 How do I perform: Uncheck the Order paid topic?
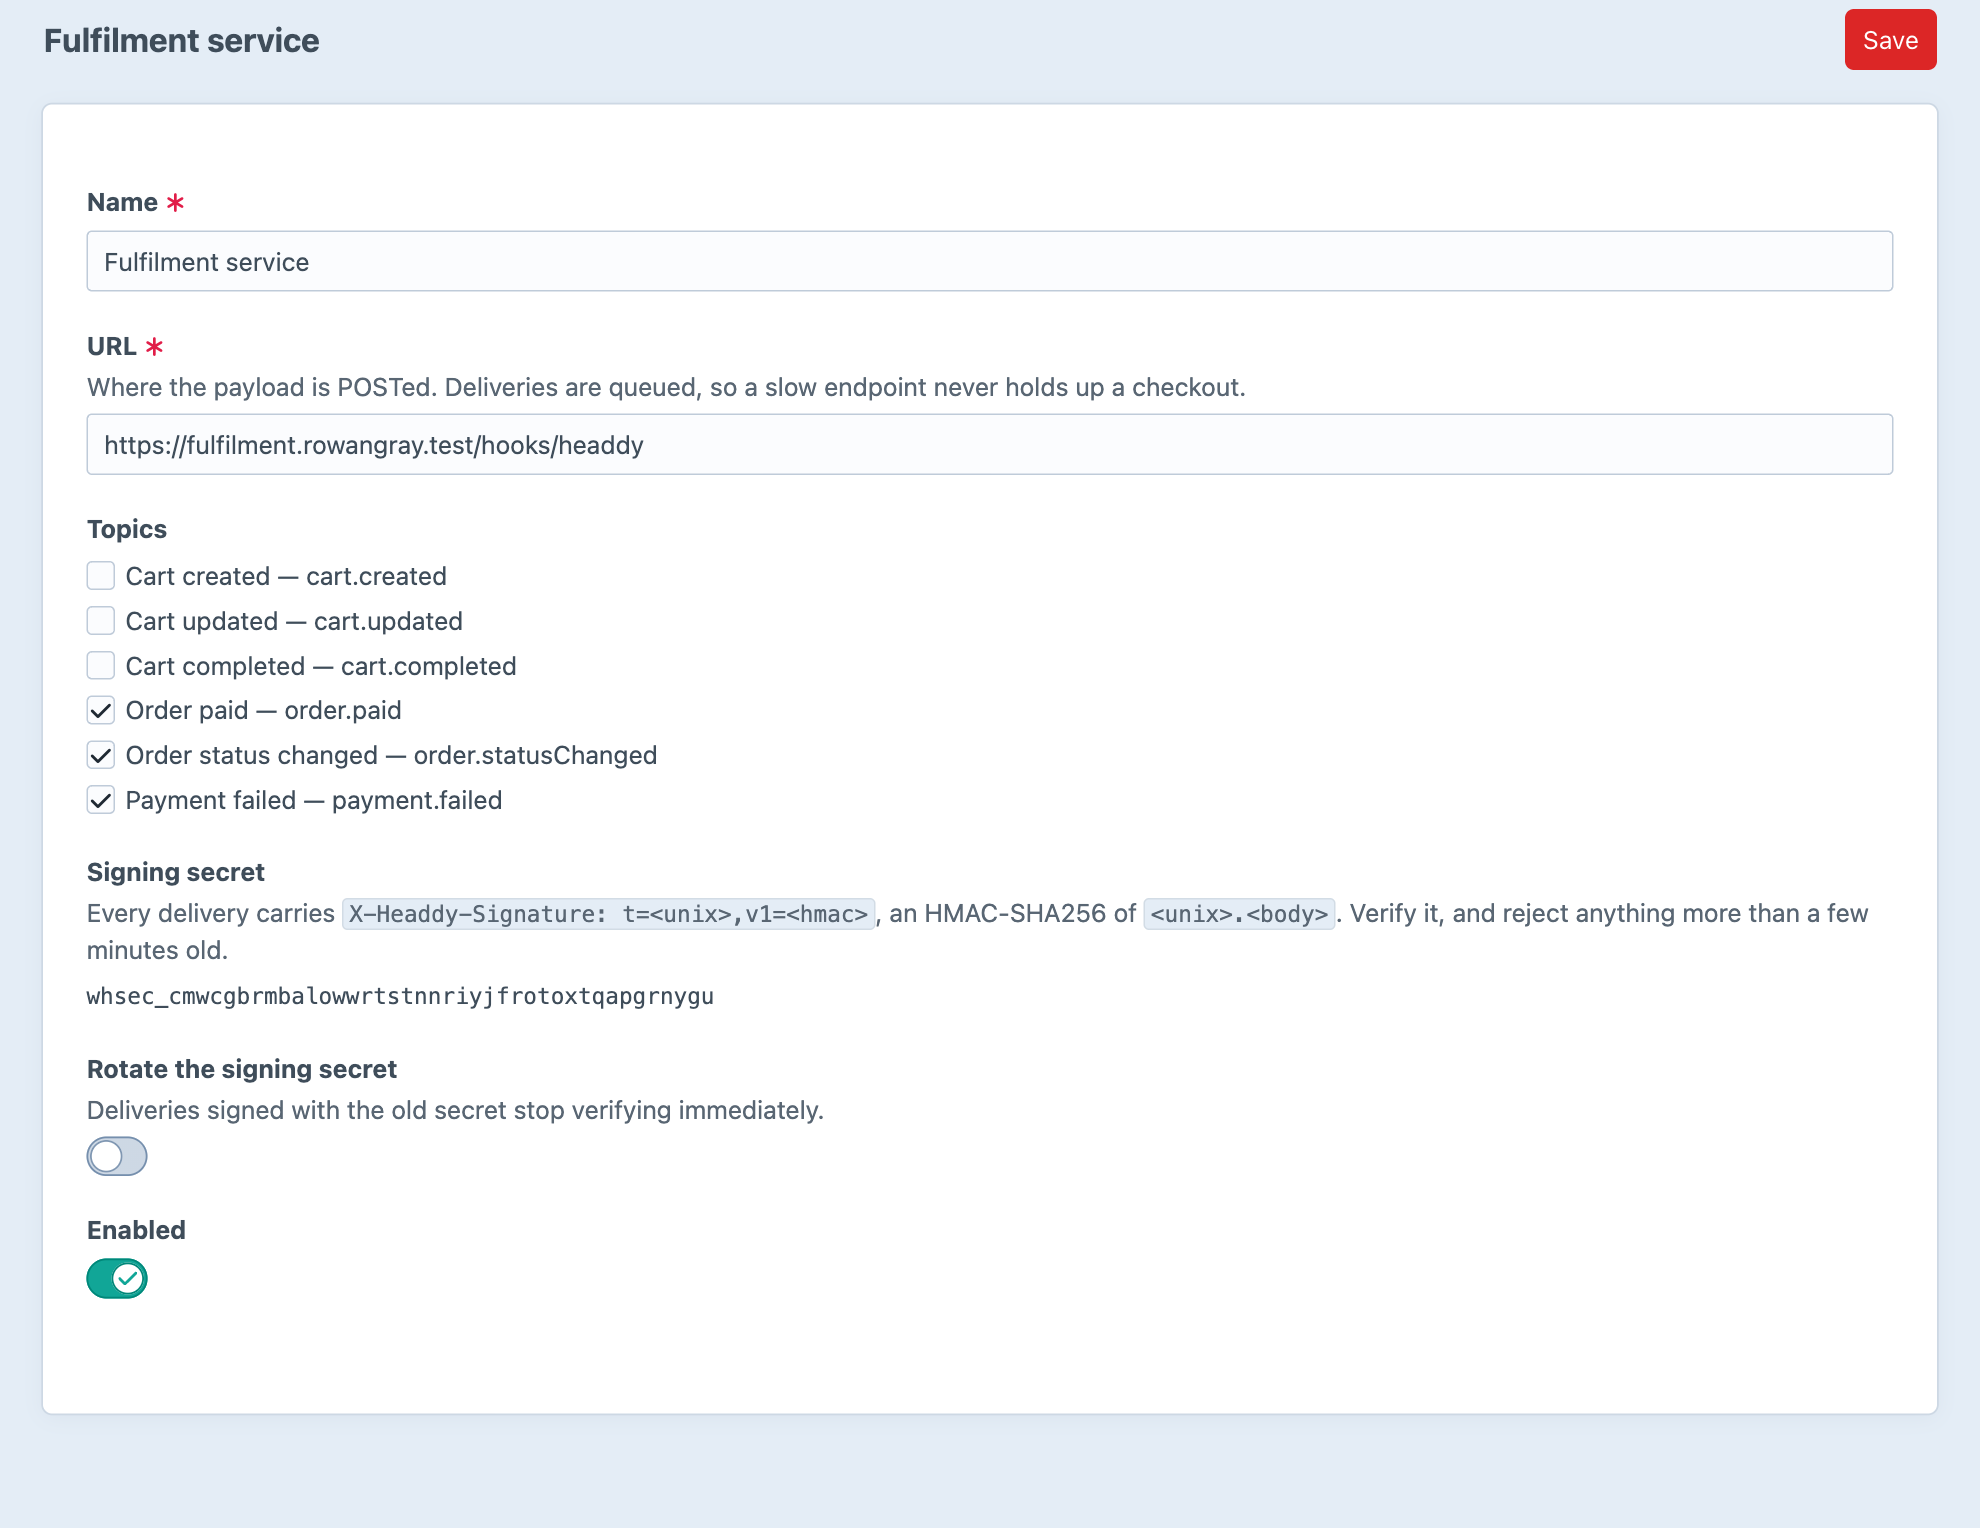click(101, 710)
